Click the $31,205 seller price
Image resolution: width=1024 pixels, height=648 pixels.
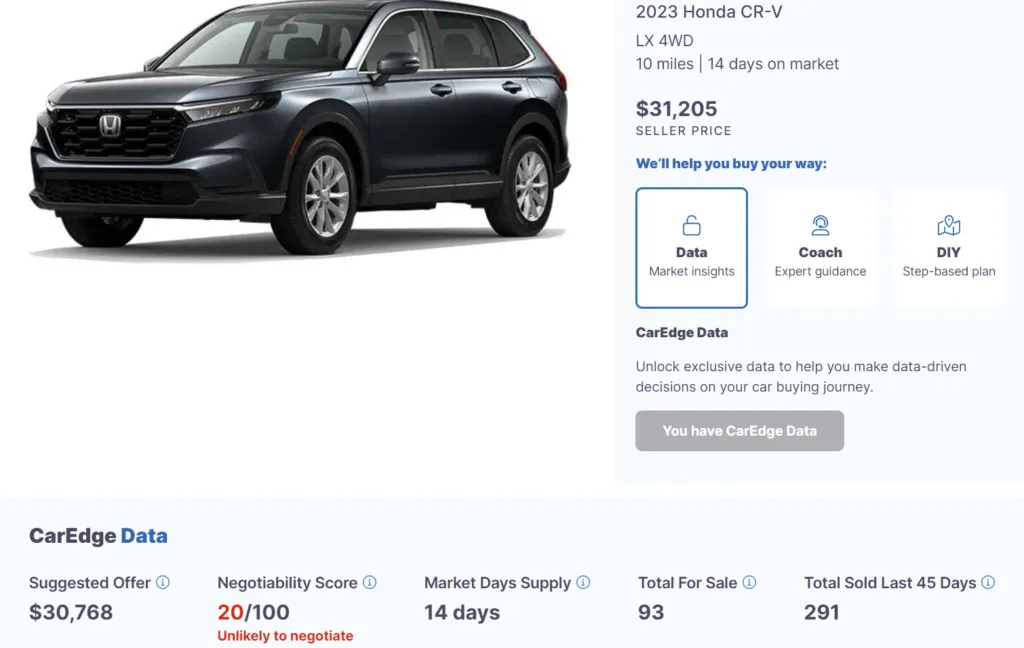pyautogui.click(x=677, y=109)
